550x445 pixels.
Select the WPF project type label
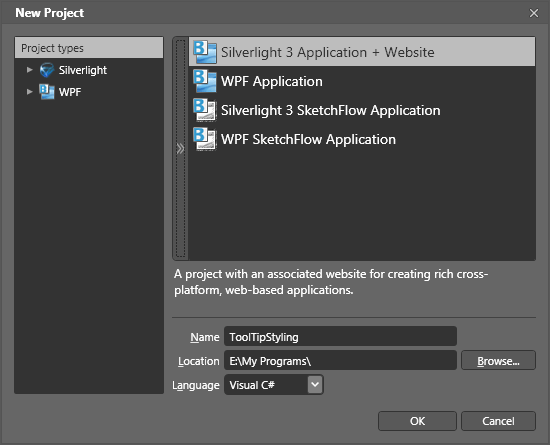70,92
